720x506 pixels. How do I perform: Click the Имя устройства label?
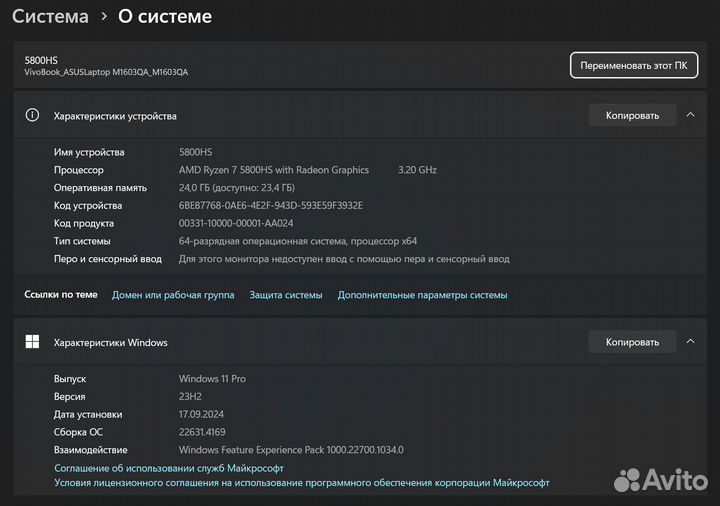89,152
